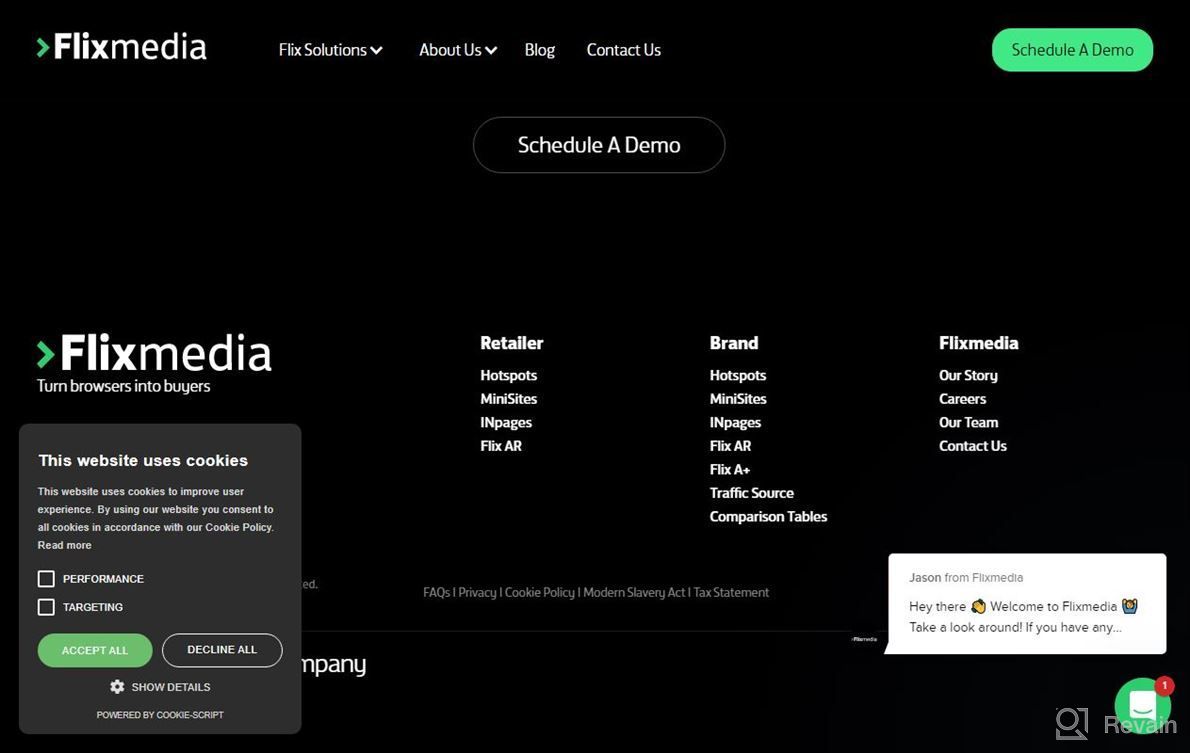Click the green Schedule A Demo header button
The image size is (1190, 753).
click(x=1072, y=50)
